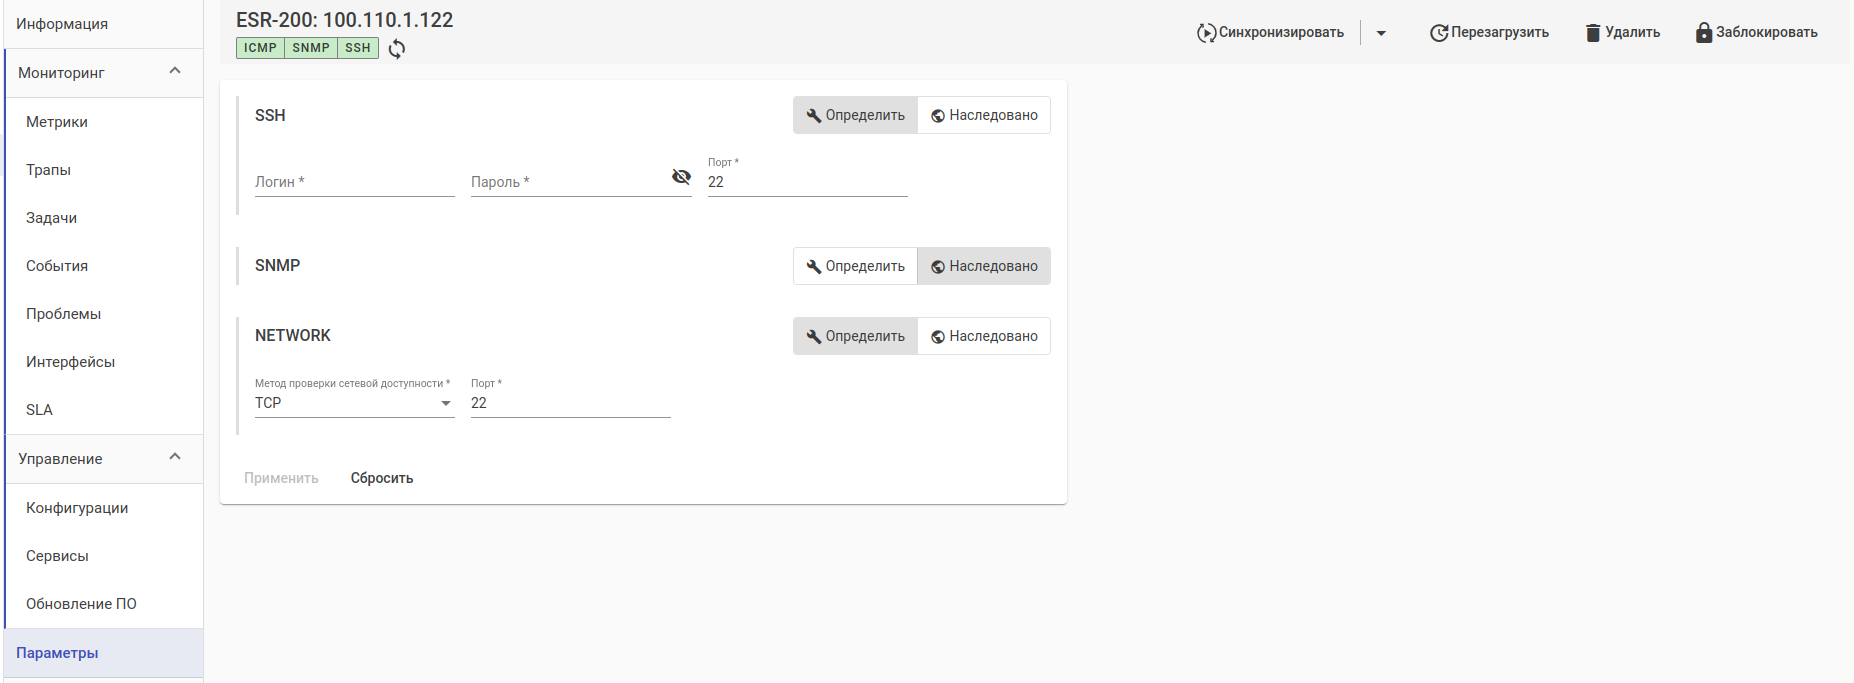
Task: Click the SSH Login input field
Action: [354, 182]
